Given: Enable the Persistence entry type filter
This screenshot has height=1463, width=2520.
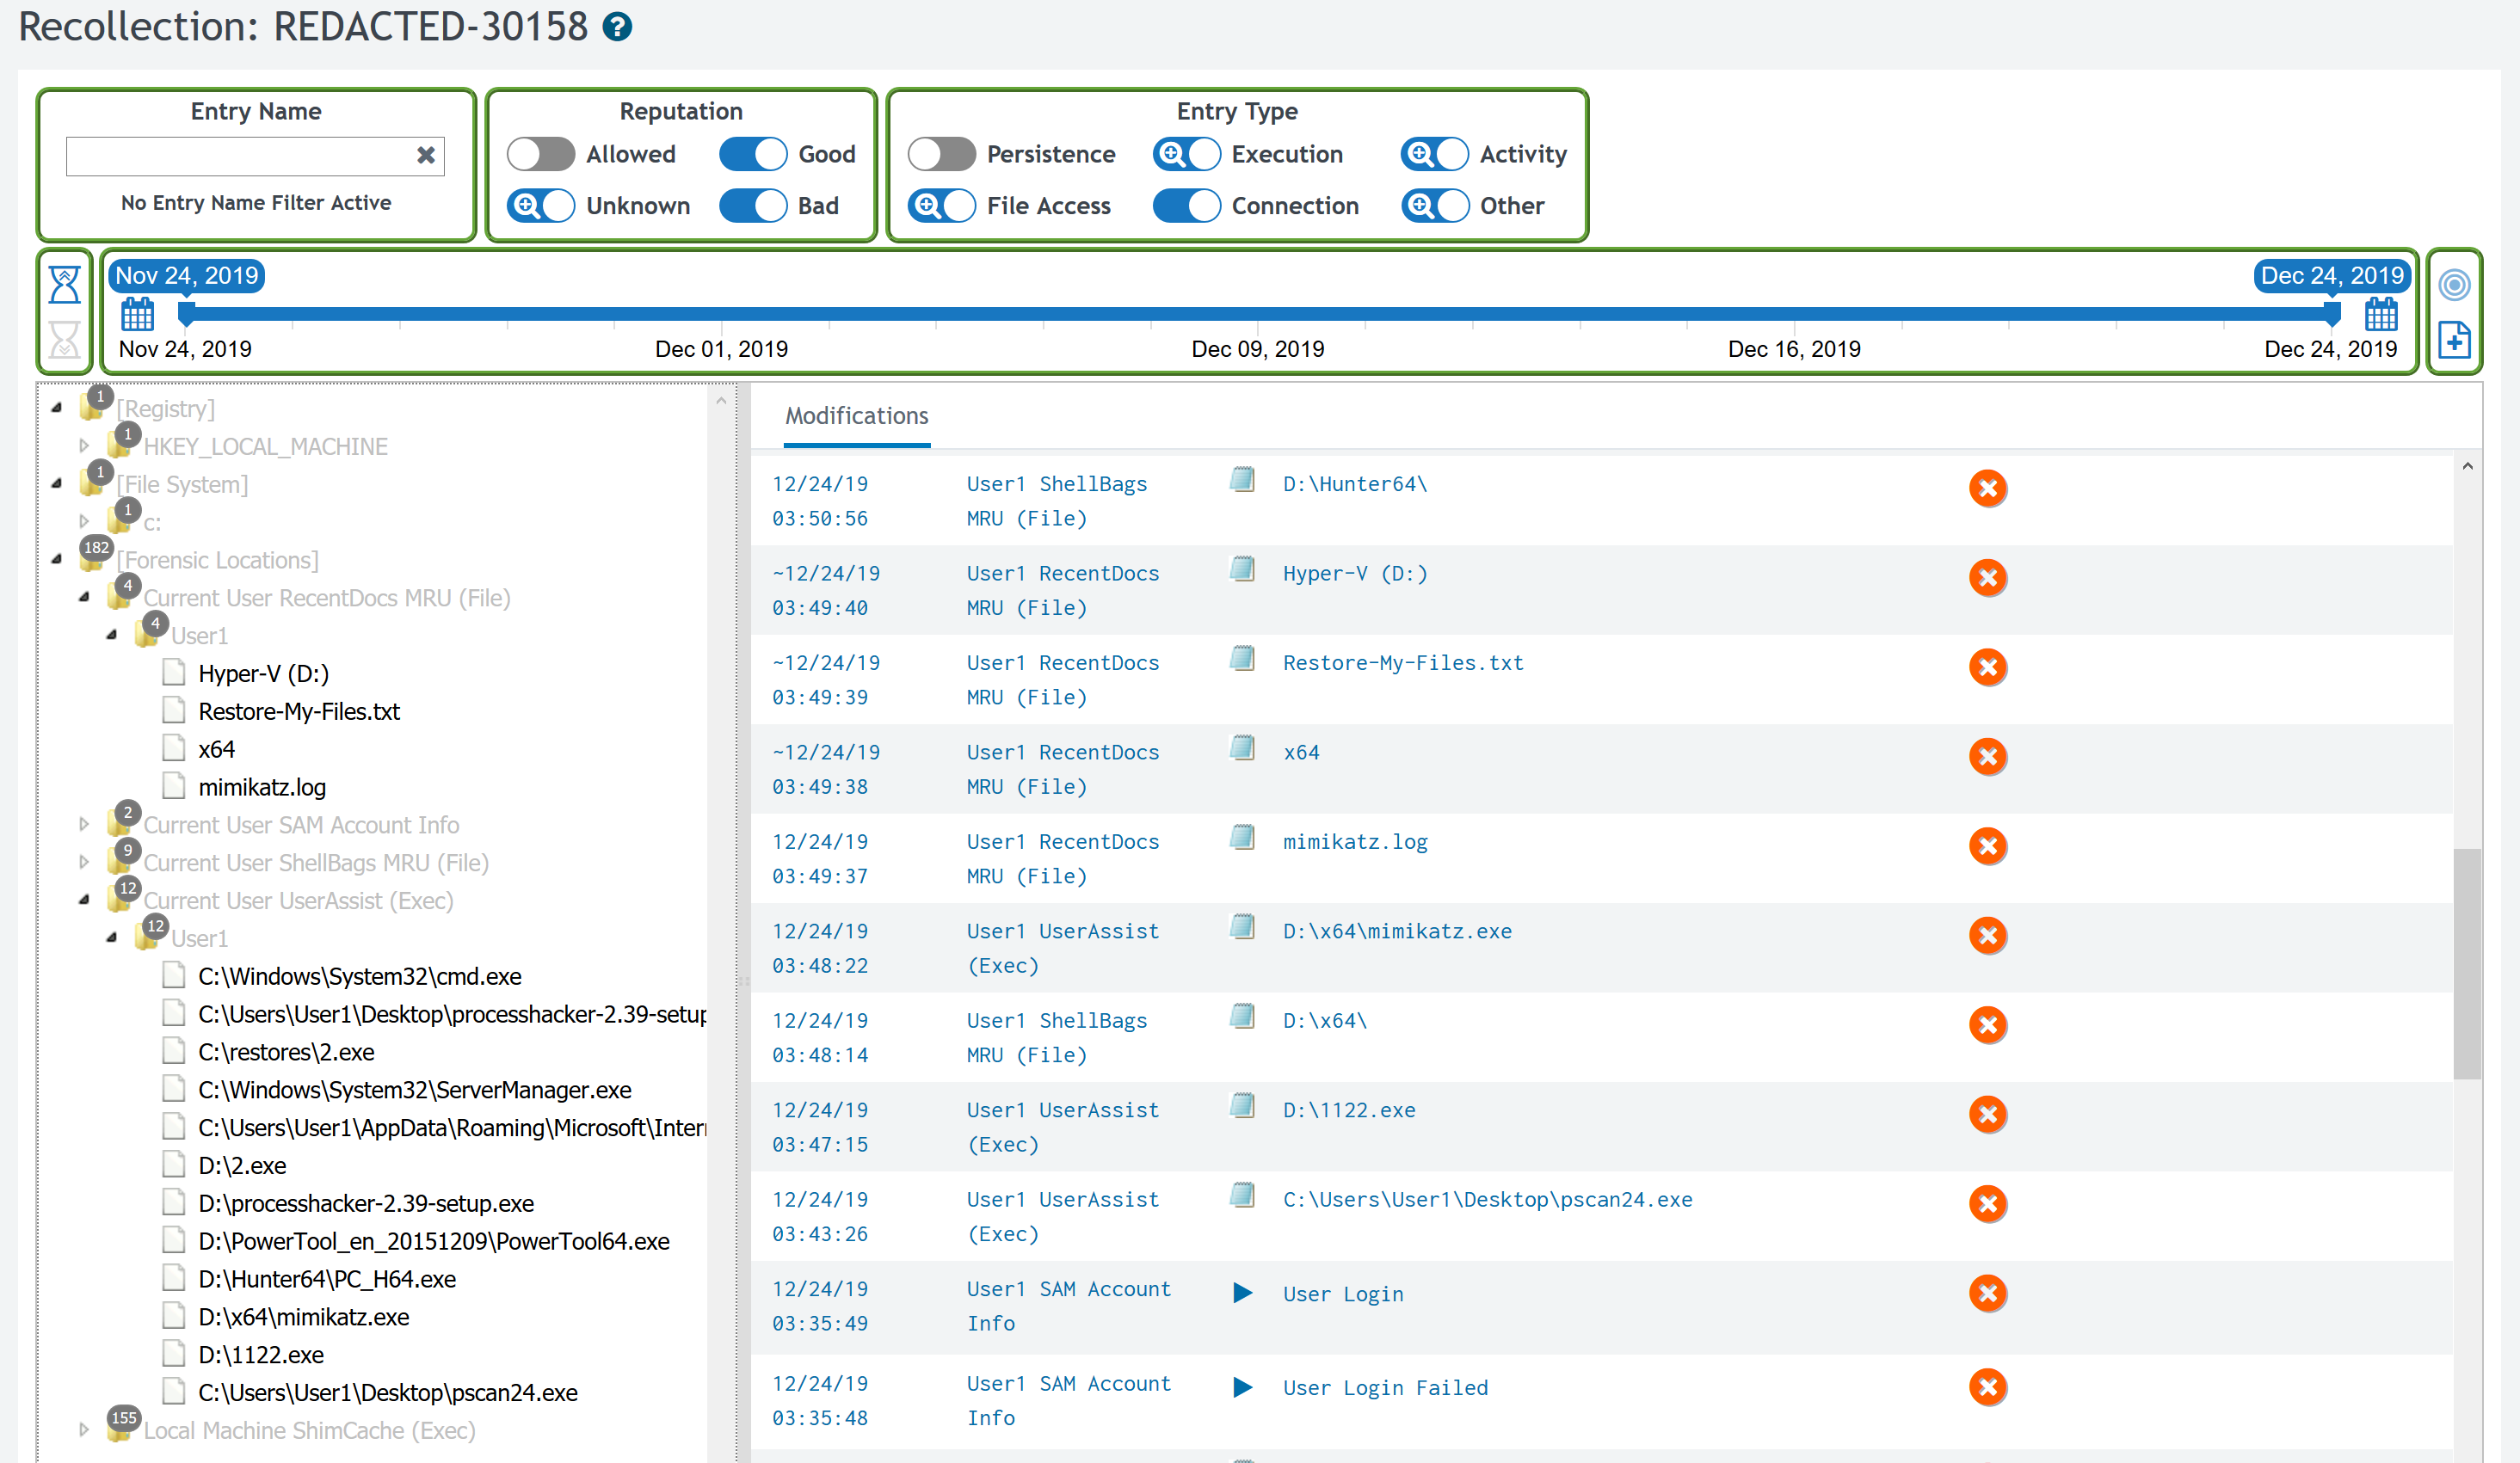Looking at the screenshot, I should (941, 155).
